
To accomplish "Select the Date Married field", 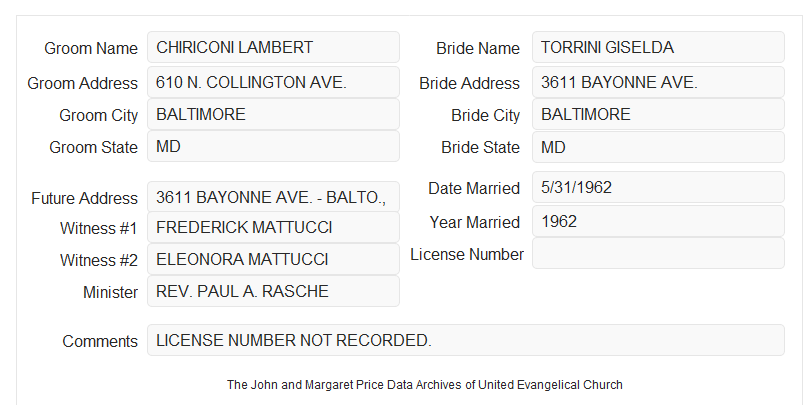I will 658,187.
